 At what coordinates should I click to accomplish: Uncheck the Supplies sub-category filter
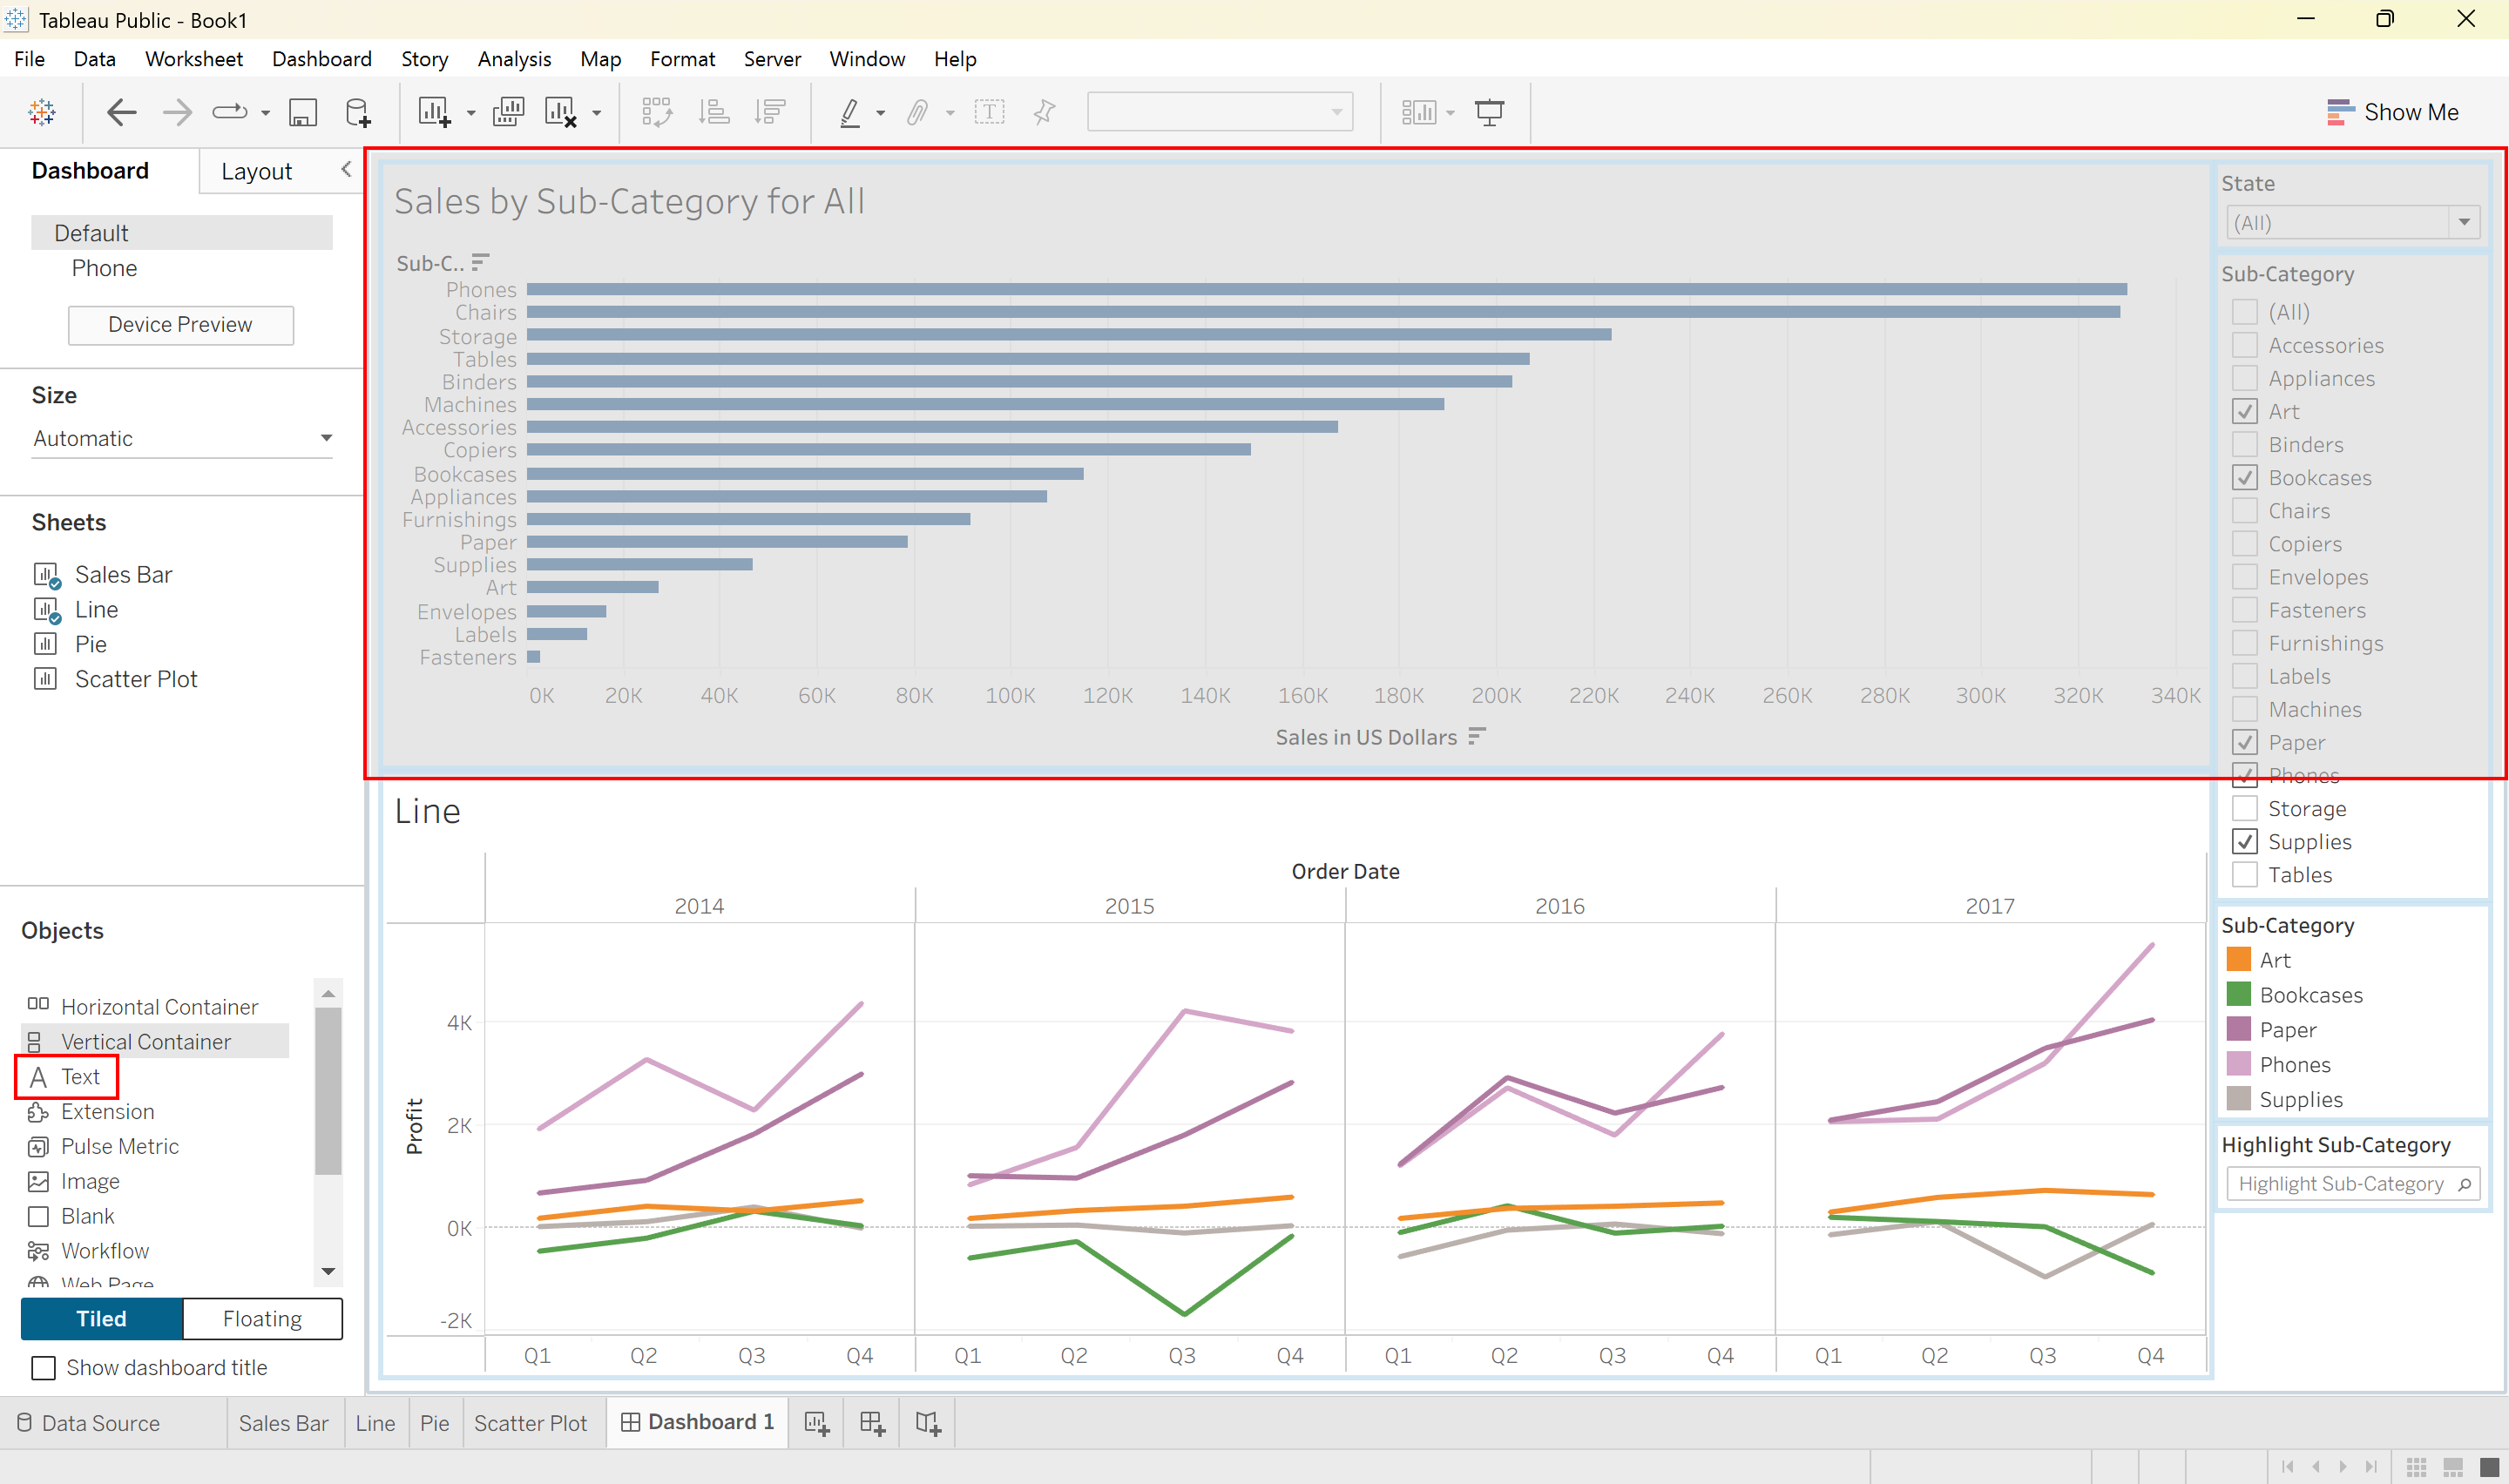tap(2245, 841)
